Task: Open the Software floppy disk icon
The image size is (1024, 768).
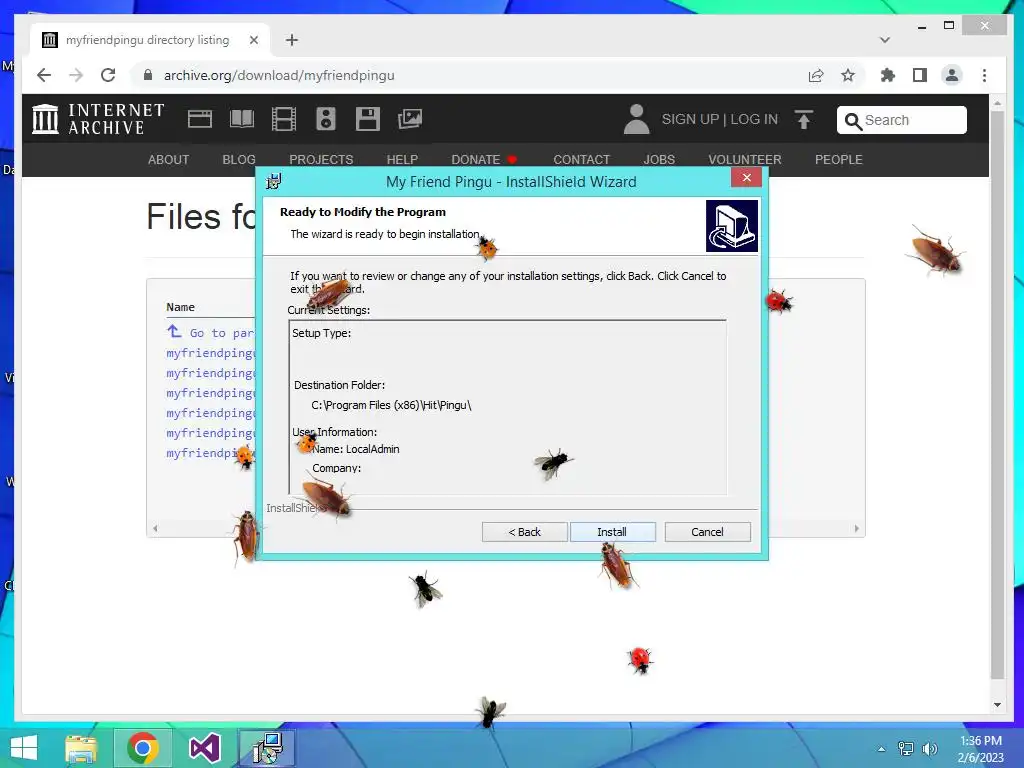Action: 368,119
